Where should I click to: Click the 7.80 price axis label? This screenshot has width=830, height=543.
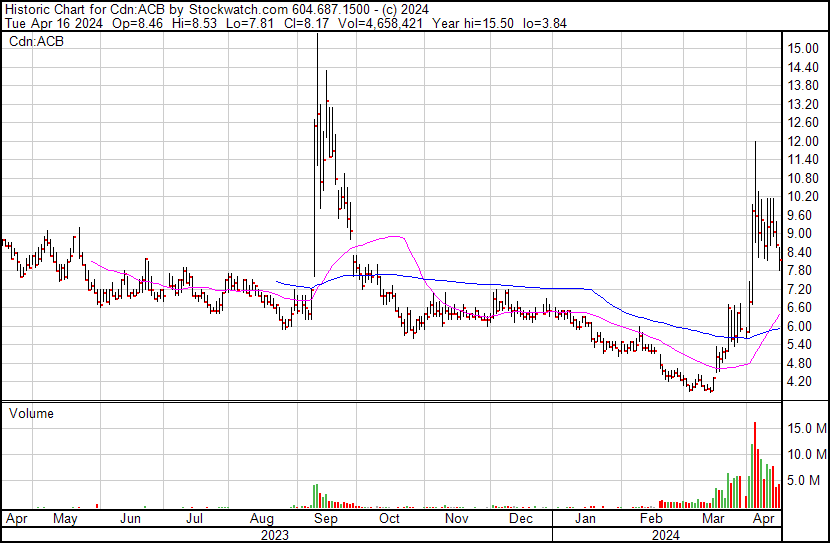coord(799,270)
